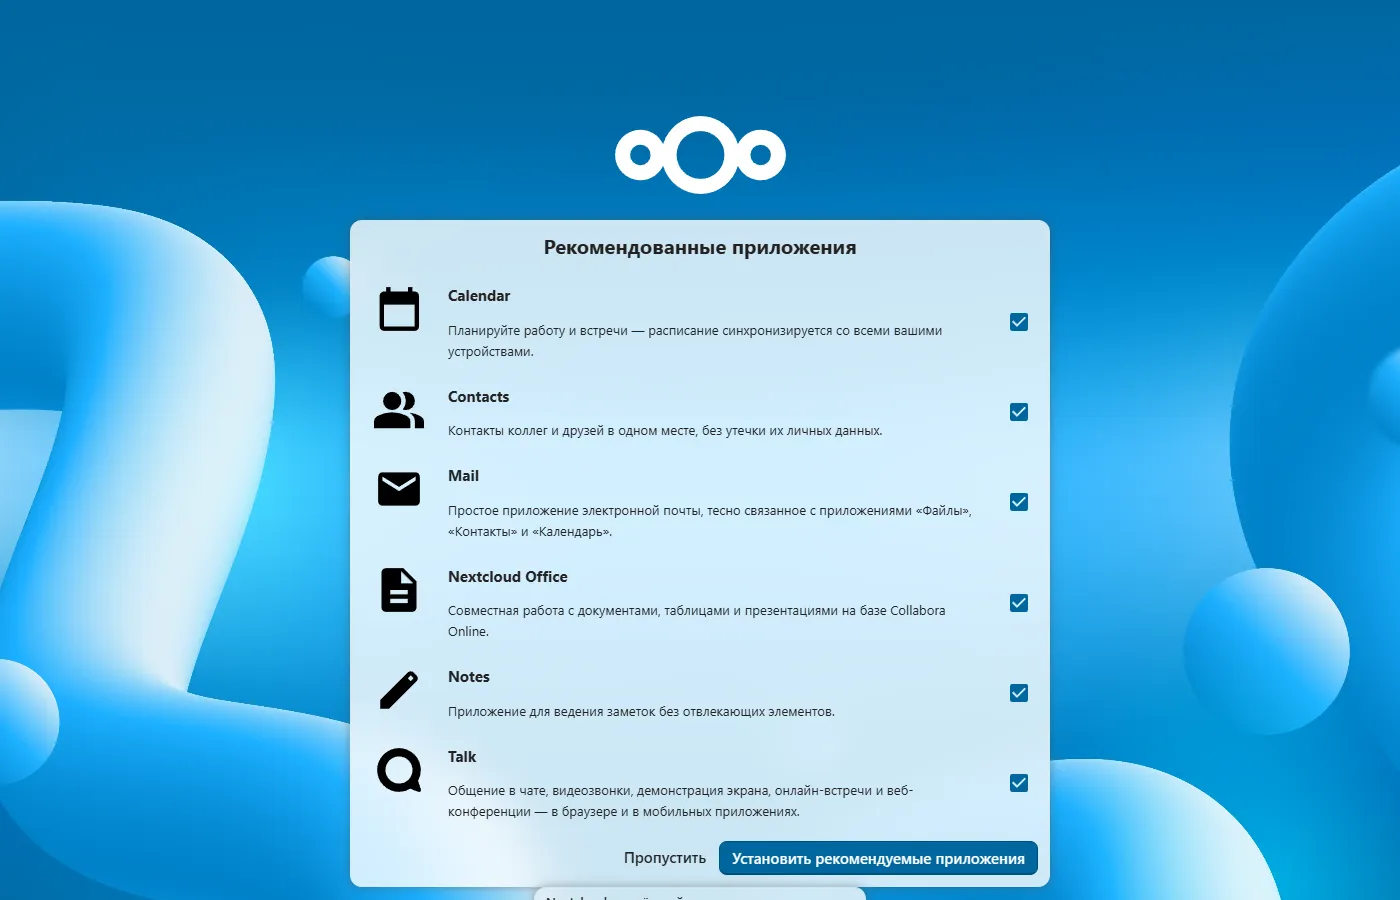Image resolution: width=1400 pixels, height=900 pixels.
Task: Click the Notes description about ведения заметок
Action: (x=641, y=712)
